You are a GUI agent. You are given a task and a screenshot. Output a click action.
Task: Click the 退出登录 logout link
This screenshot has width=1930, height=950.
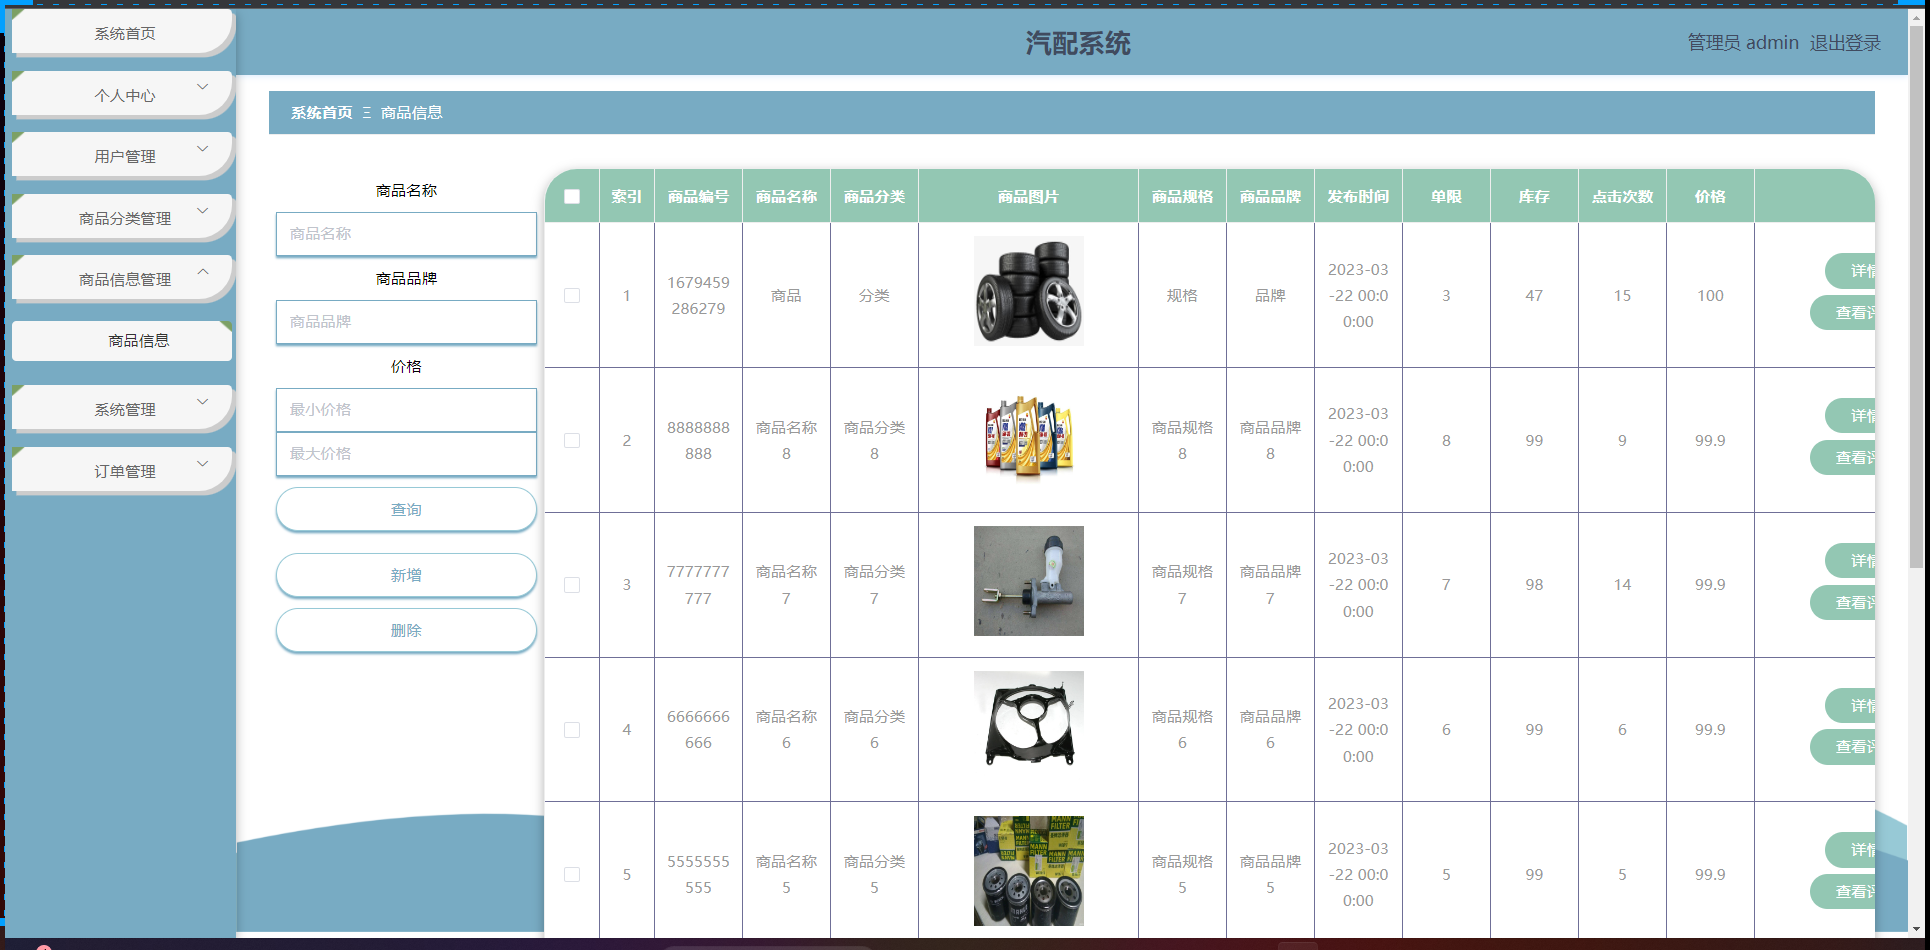point(1845,43)
